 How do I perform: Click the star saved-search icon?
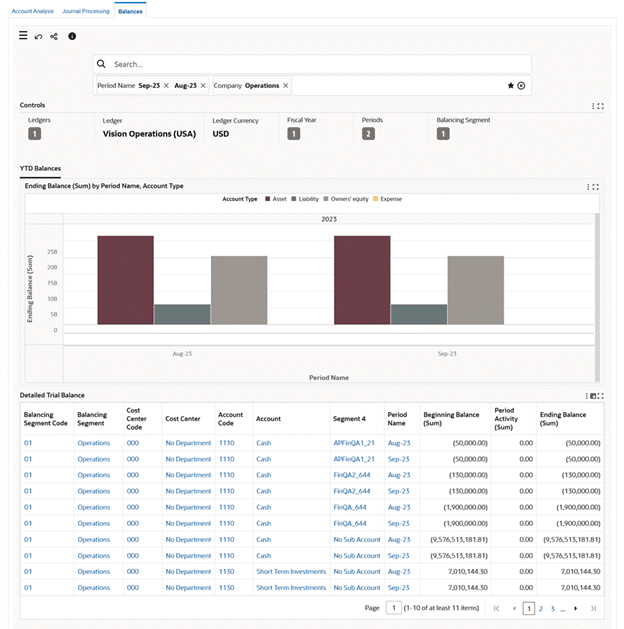coord(511,85)
